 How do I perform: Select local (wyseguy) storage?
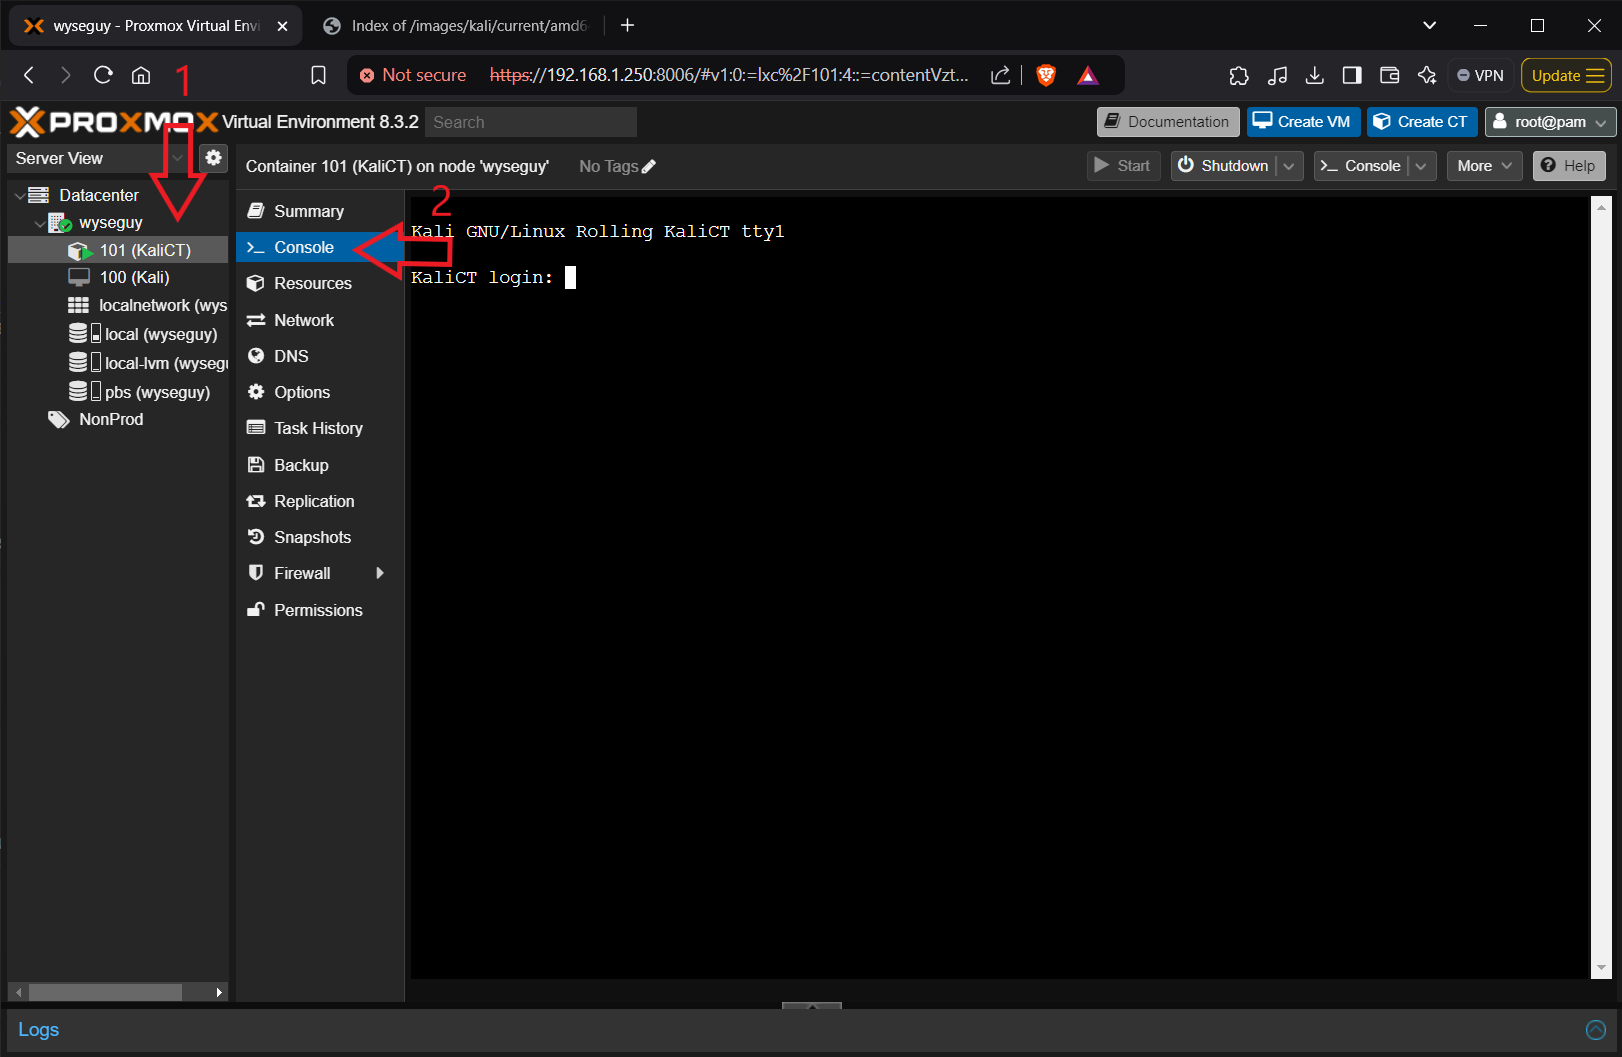[118, 334]
